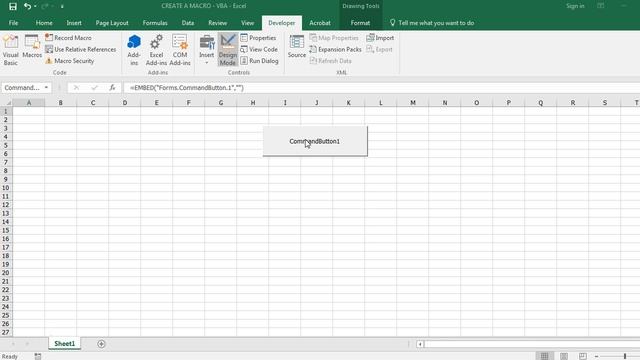This screenshot has width=640, height=360.
Task: Switch to Normal view
Action: click(x=544, y=356)
